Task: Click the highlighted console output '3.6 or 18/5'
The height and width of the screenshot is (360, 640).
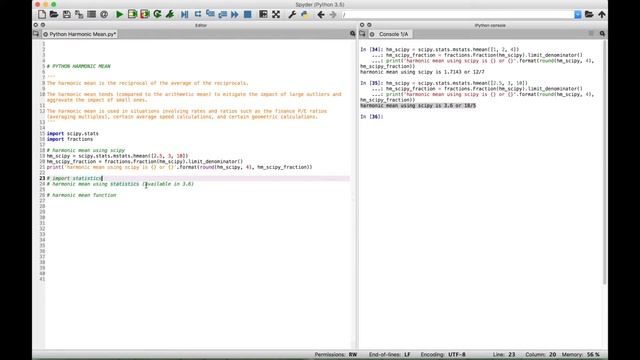Action: tap(418, 106)
